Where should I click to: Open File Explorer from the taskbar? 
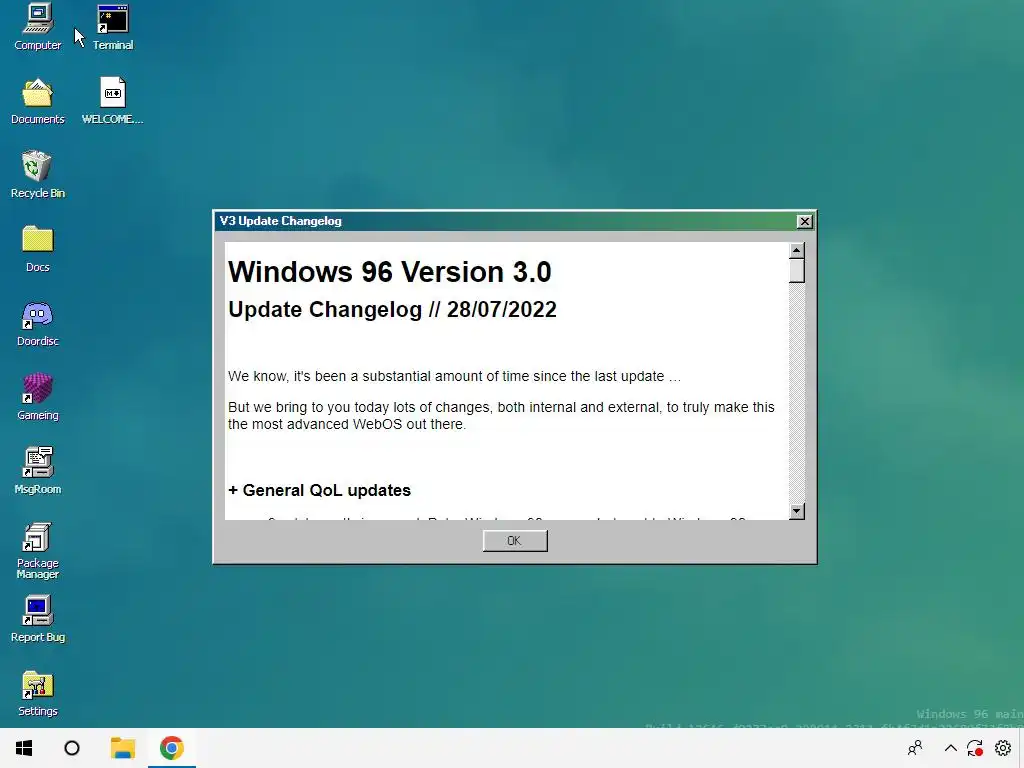(122, 748)
